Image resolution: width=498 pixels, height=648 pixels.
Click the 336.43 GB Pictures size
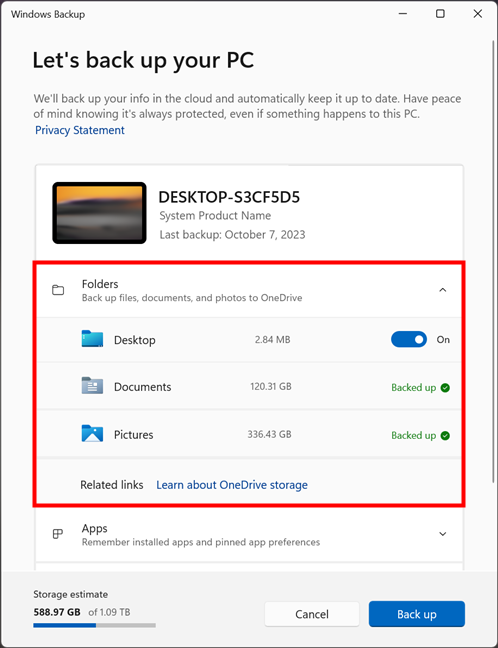[269, 434]
